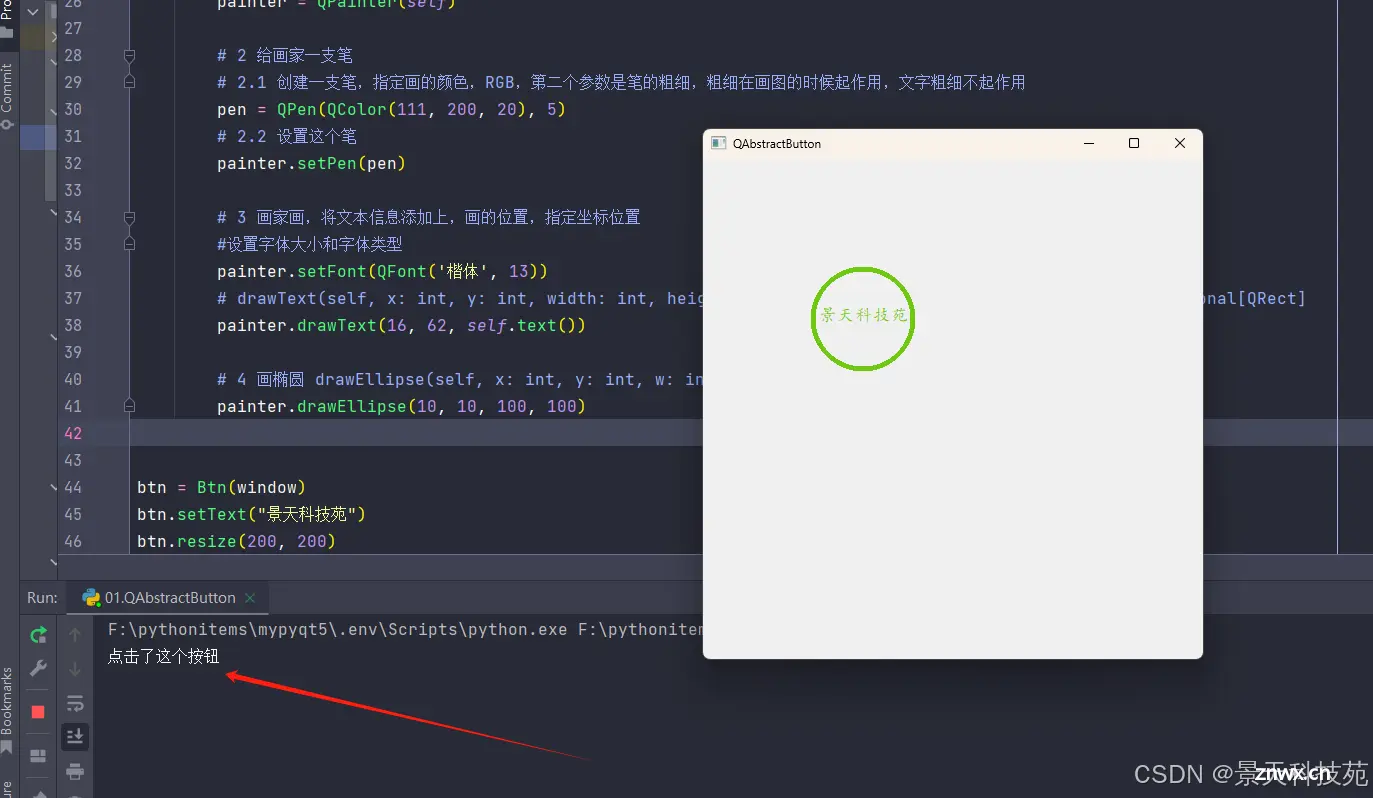Rerun the 01.QAbstractButton script
Image resolution: width=1373 pixels, height=798 pixels.
click(x=38, y=635)
